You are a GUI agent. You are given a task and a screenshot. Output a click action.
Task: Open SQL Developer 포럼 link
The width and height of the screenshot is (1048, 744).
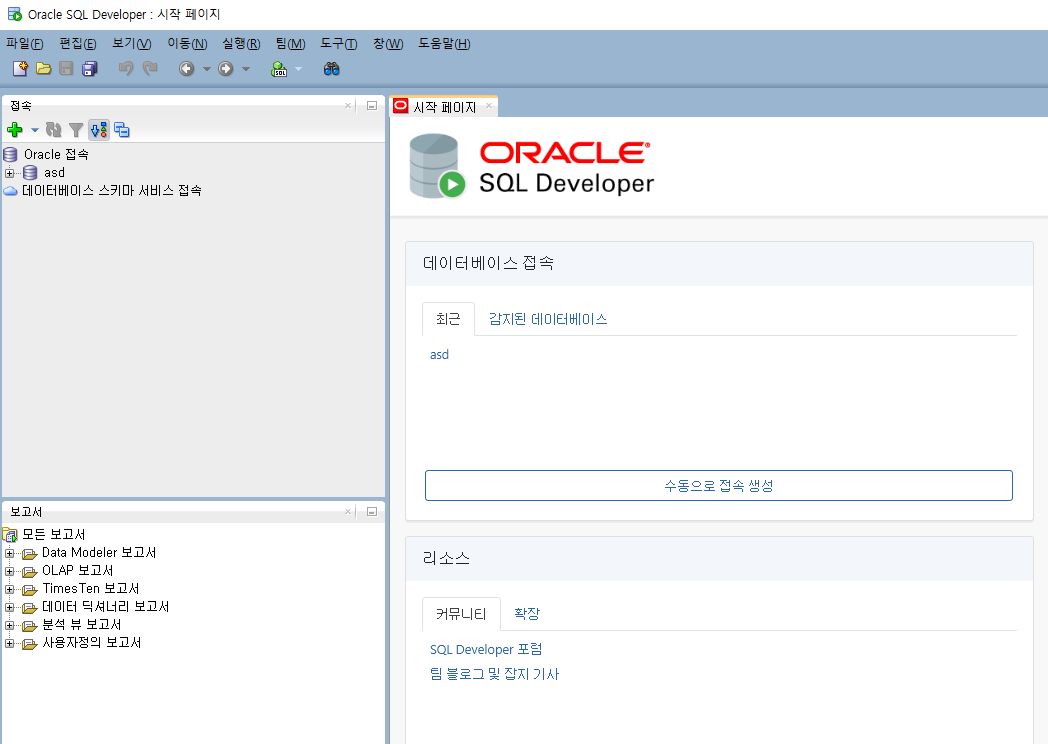point(486,649)
